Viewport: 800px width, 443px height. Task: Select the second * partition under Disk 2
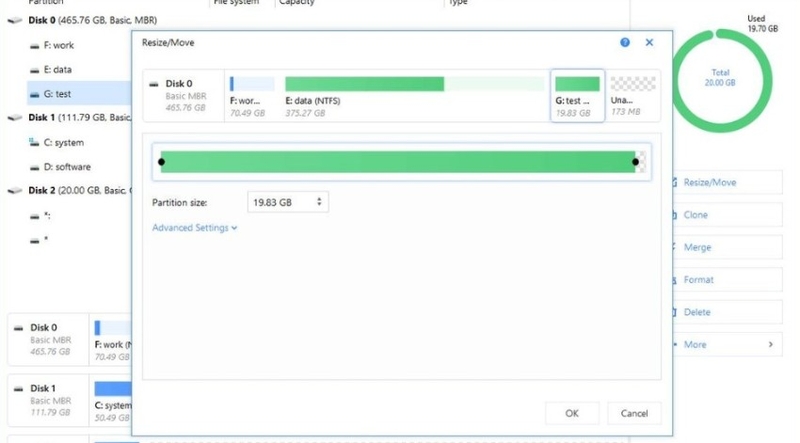(46, 239)
